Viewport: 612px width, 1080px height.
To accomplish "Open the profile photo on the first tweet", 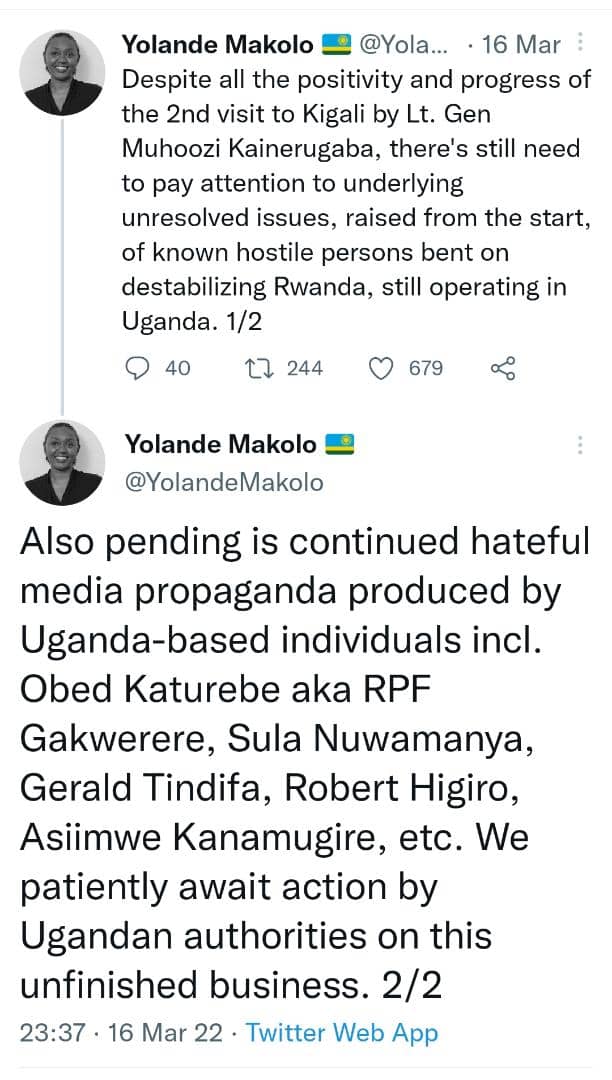I will pyautogui.click(x=63, y=71).
